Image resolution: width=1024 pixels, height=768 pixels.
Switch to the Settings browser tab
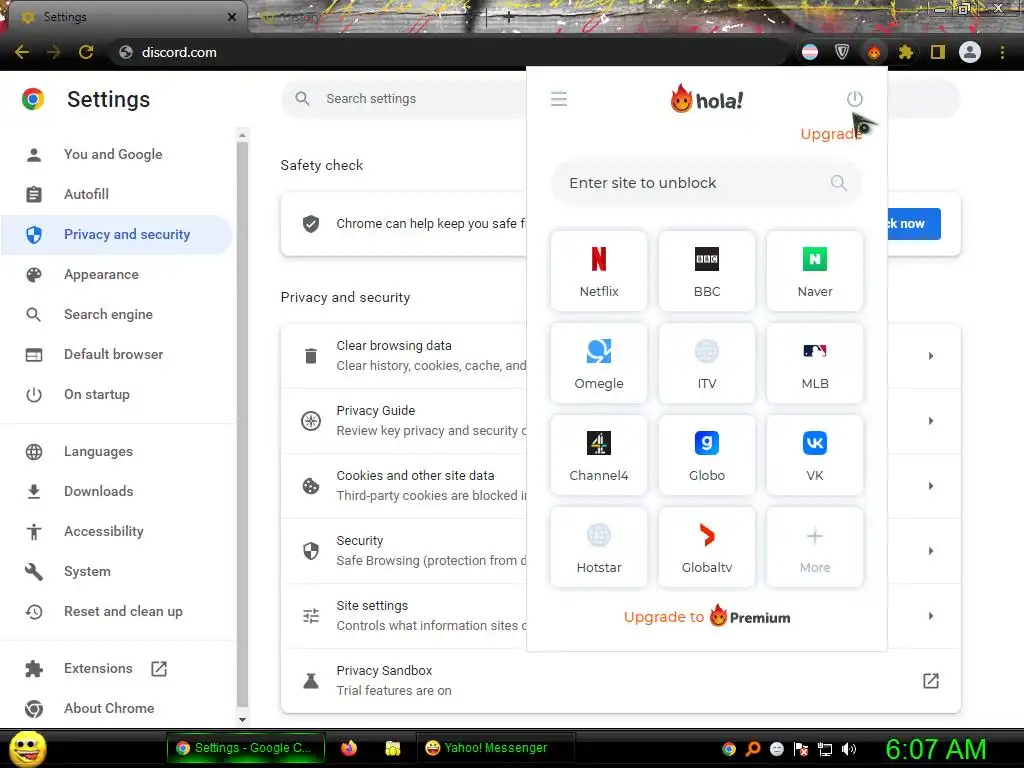(x=127, y=17)
